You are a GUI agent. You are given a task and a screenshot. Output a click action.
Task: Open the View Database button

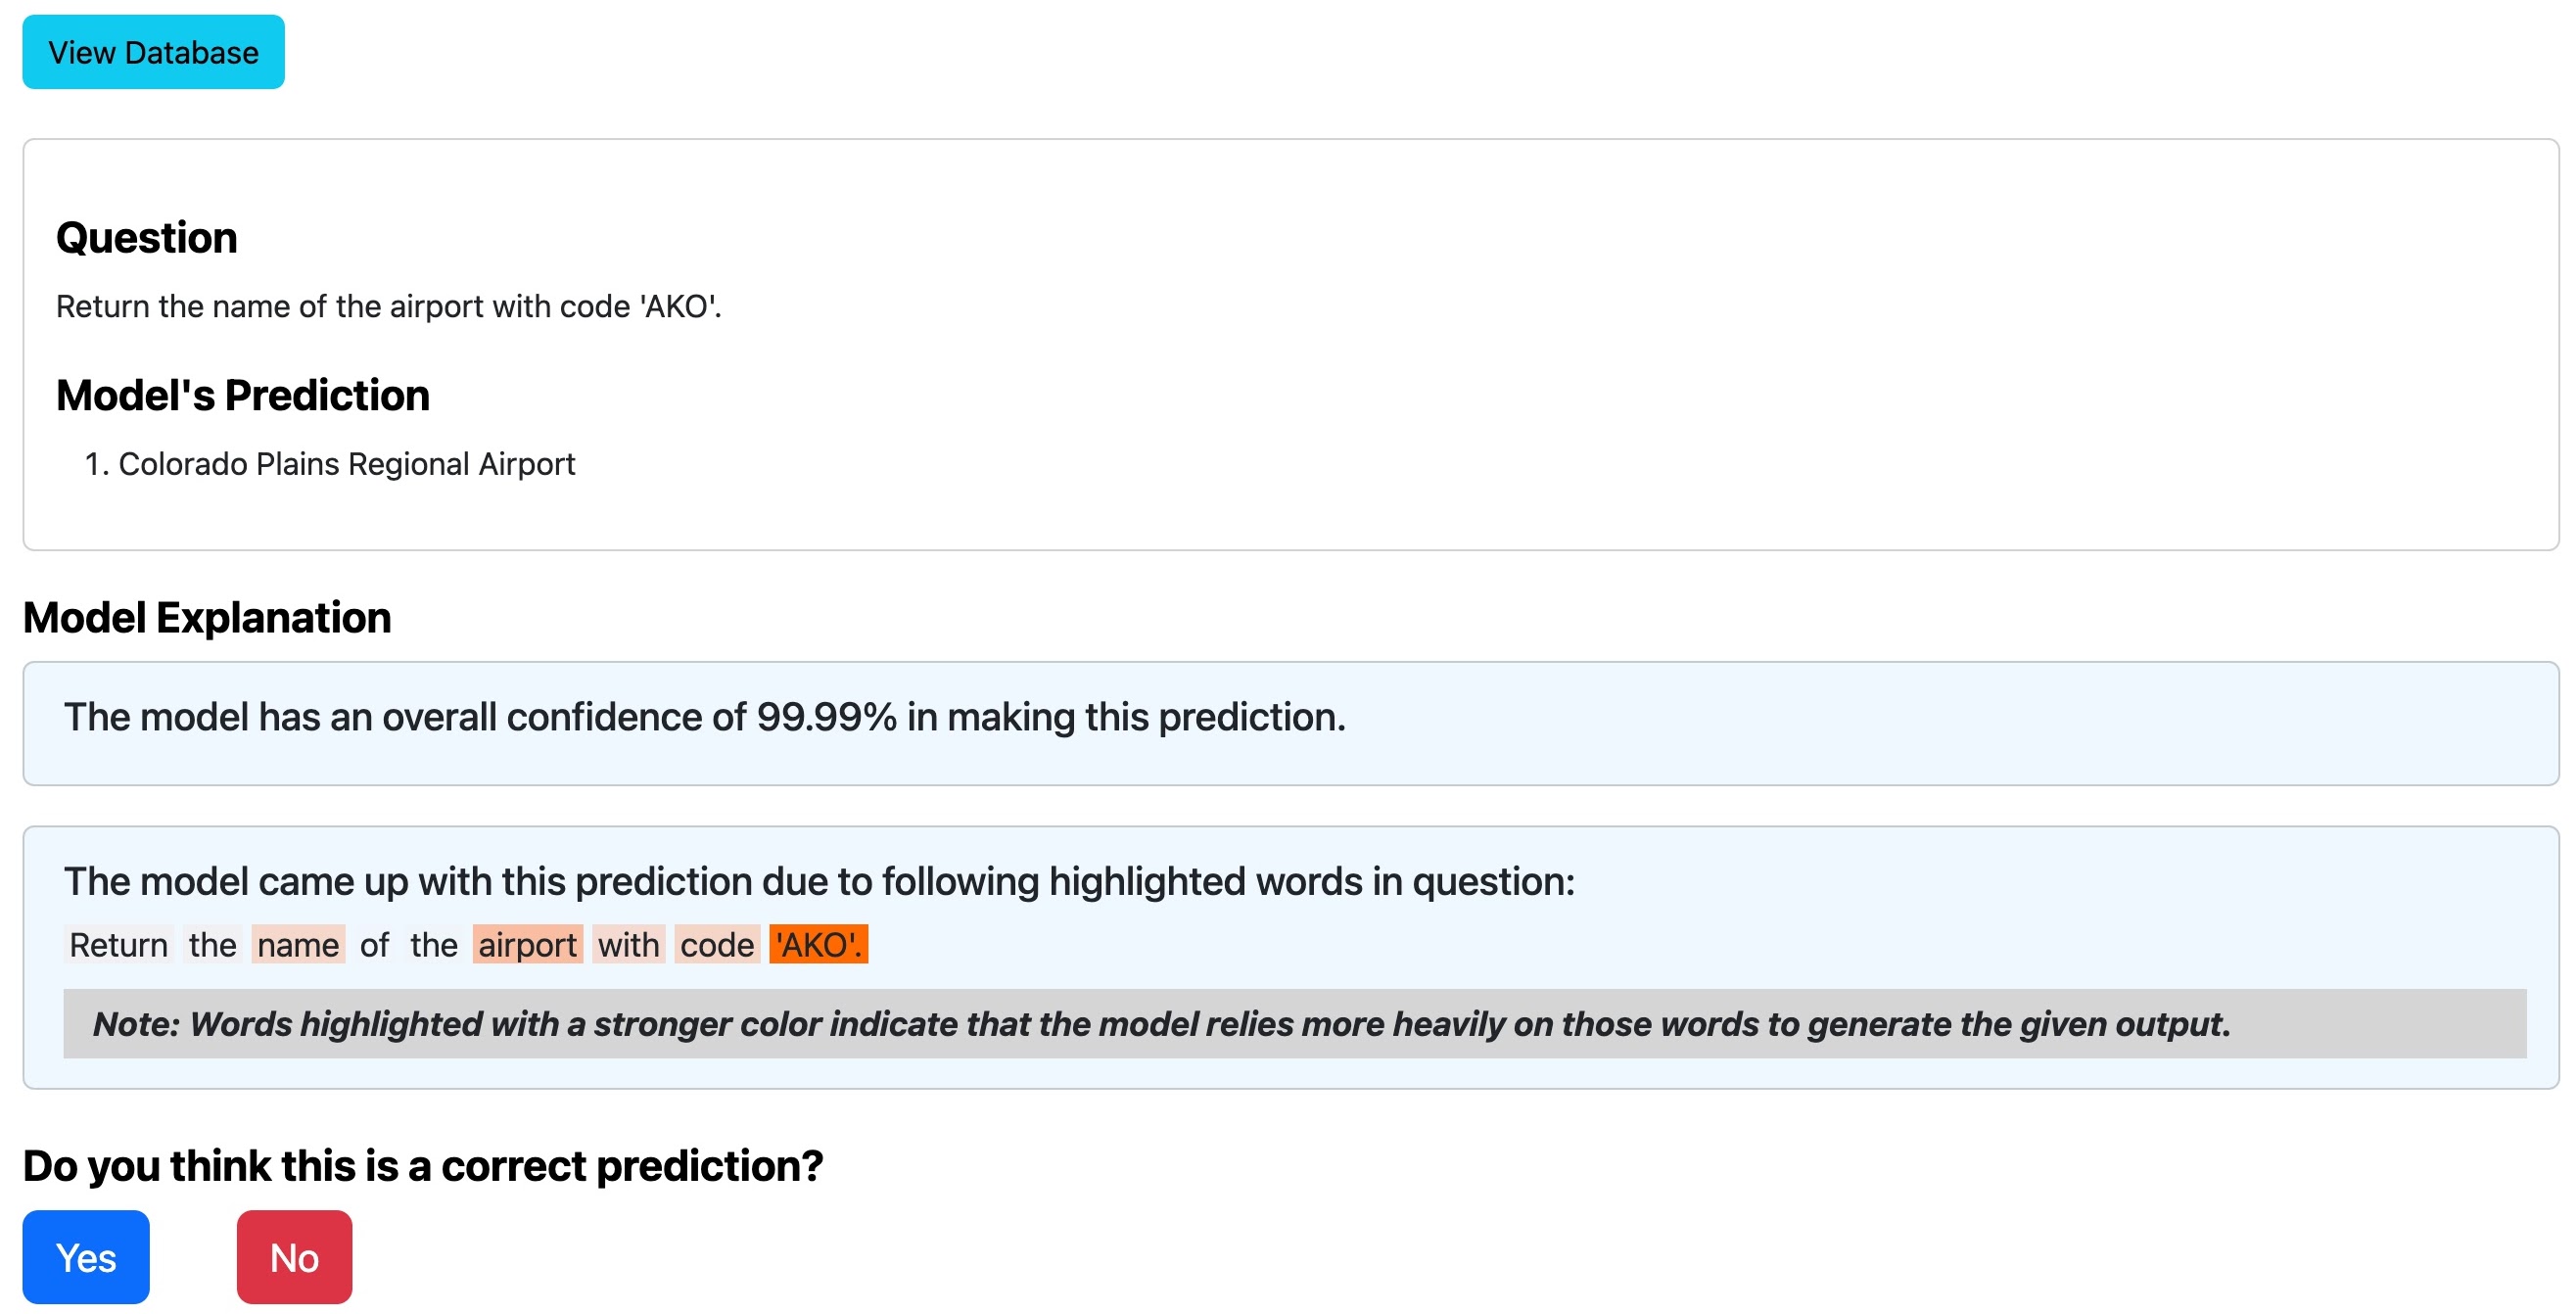click(x=153, y=52)
